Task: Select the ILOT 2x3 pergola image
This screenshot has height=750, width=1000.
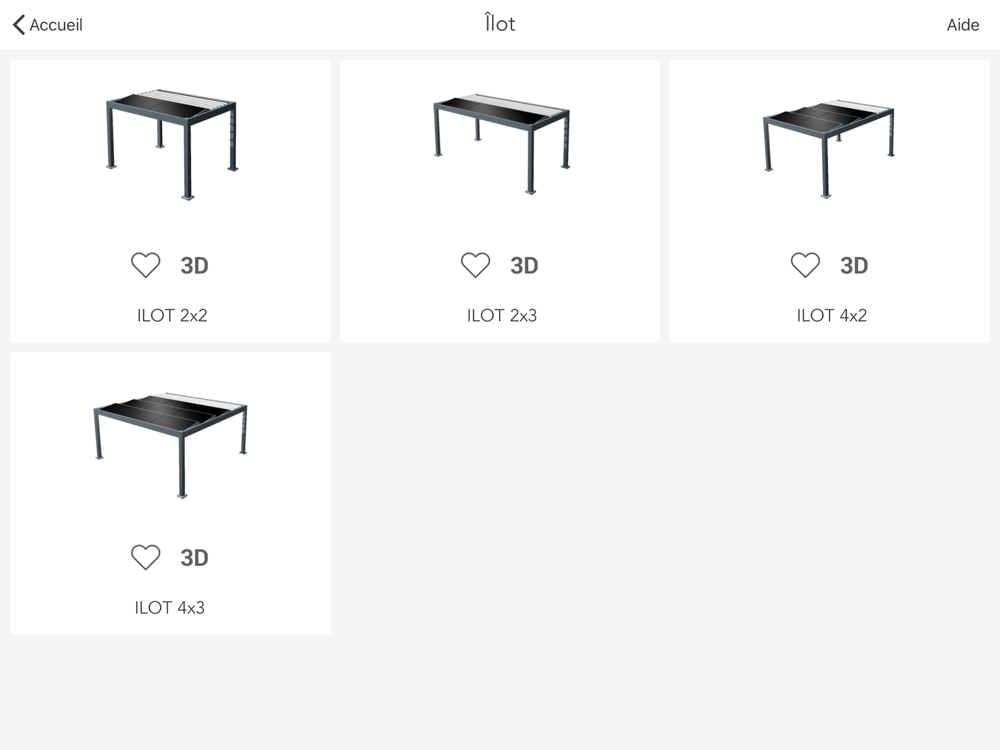Action: click(x=501, y=143)
